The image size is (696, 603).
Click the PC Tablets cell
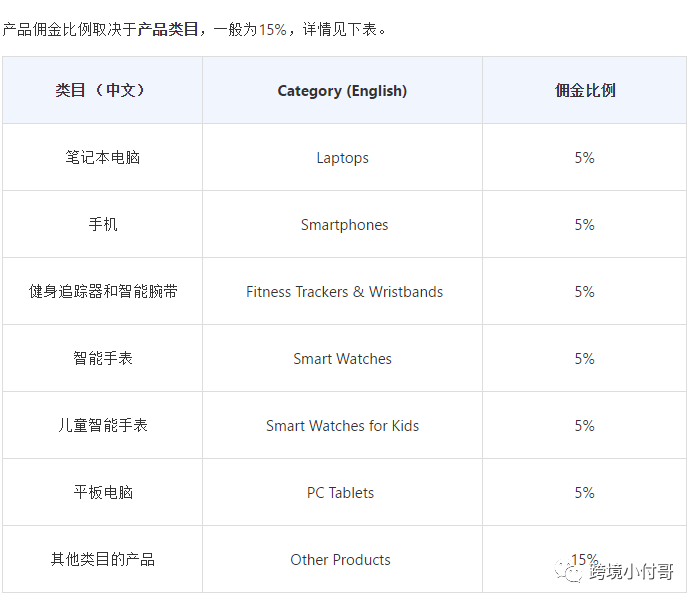(x=342, y=492)
